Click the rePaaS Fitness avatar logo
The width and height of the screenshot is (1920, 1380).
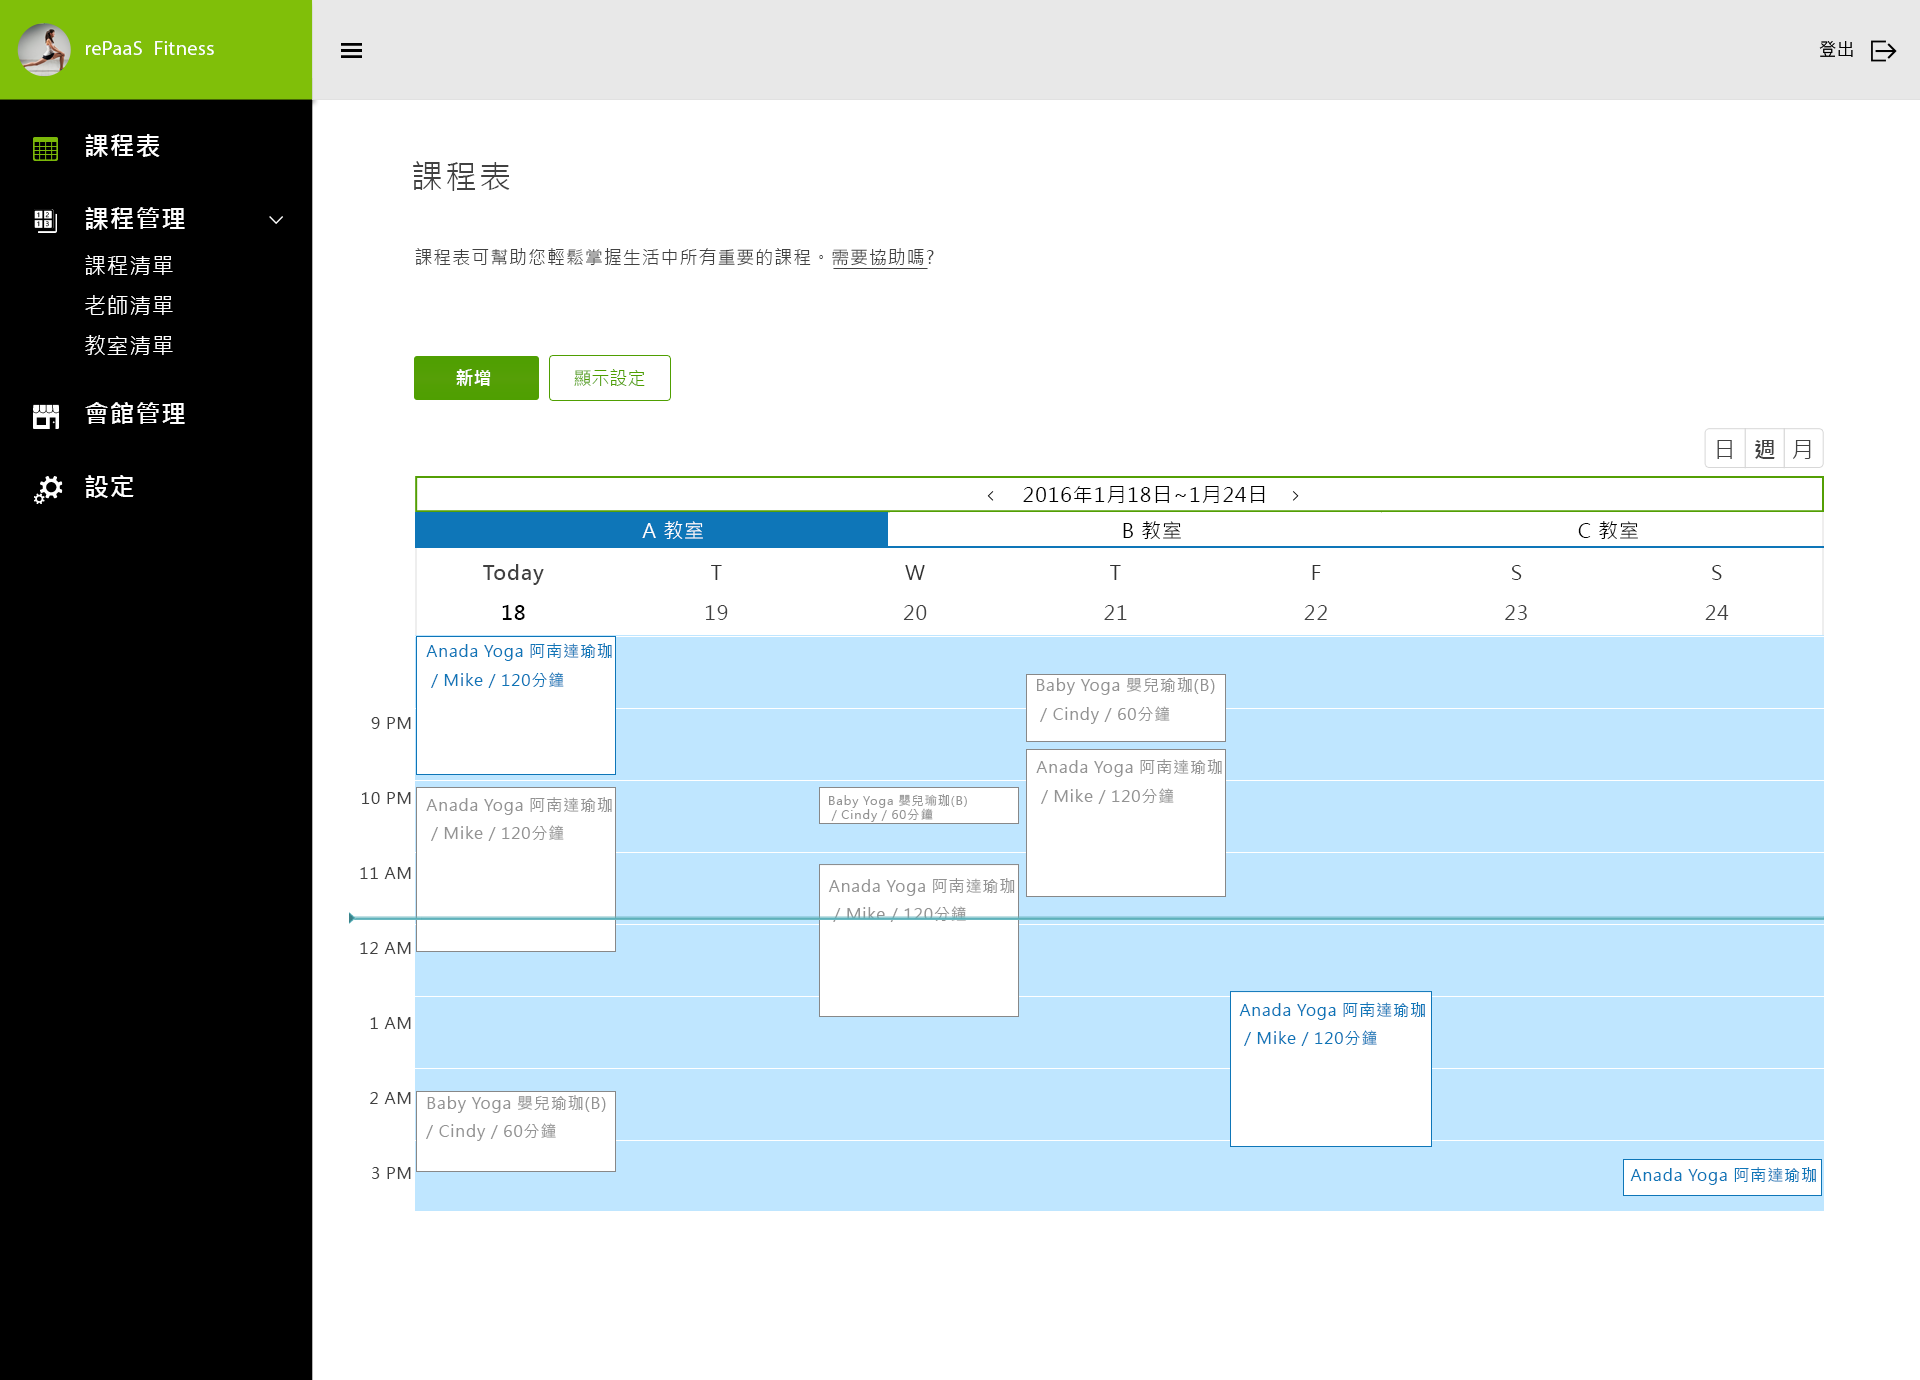tap(44, 49)
